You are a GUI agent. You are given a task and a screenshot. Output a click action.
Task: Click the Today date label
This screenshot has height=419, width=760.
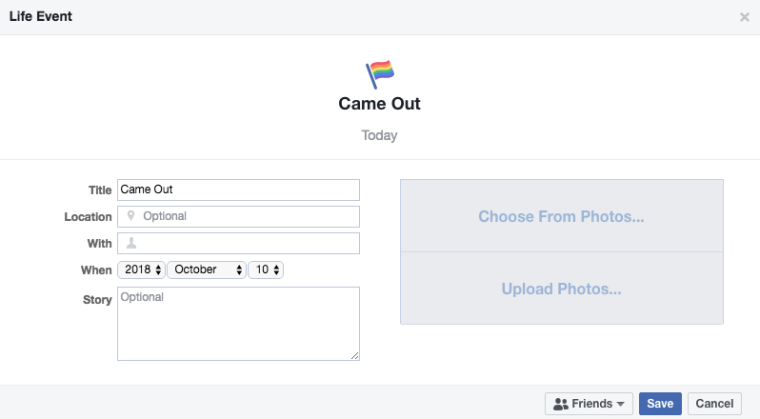pyautogui.click(x=380, y=135)
